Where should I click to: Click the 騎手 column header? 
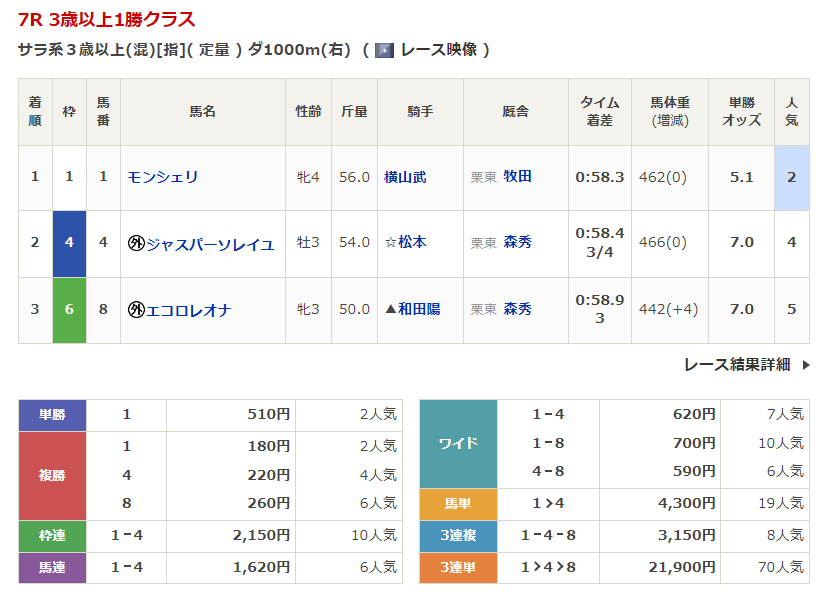pyautogui.click(x=420, y=112)
